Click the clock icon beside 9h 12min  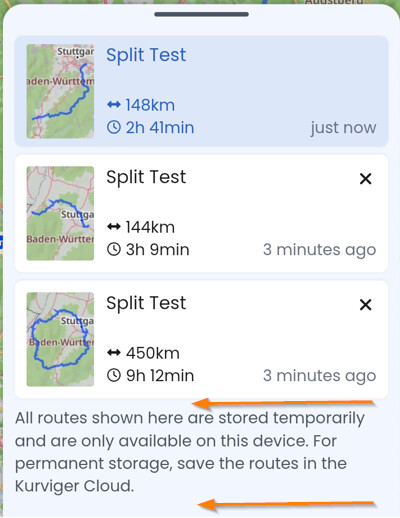click(114, 375)
